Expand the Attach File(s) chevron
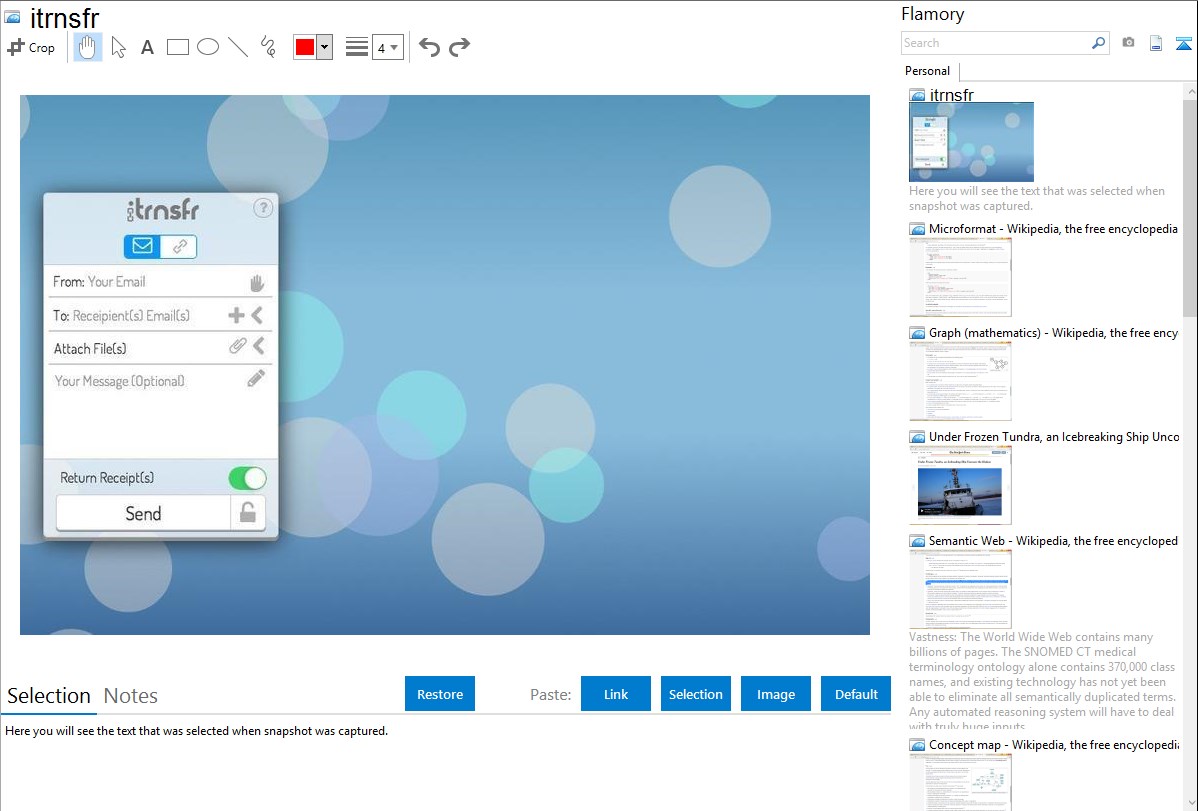The image size is (1198, 811). [259, 346]
